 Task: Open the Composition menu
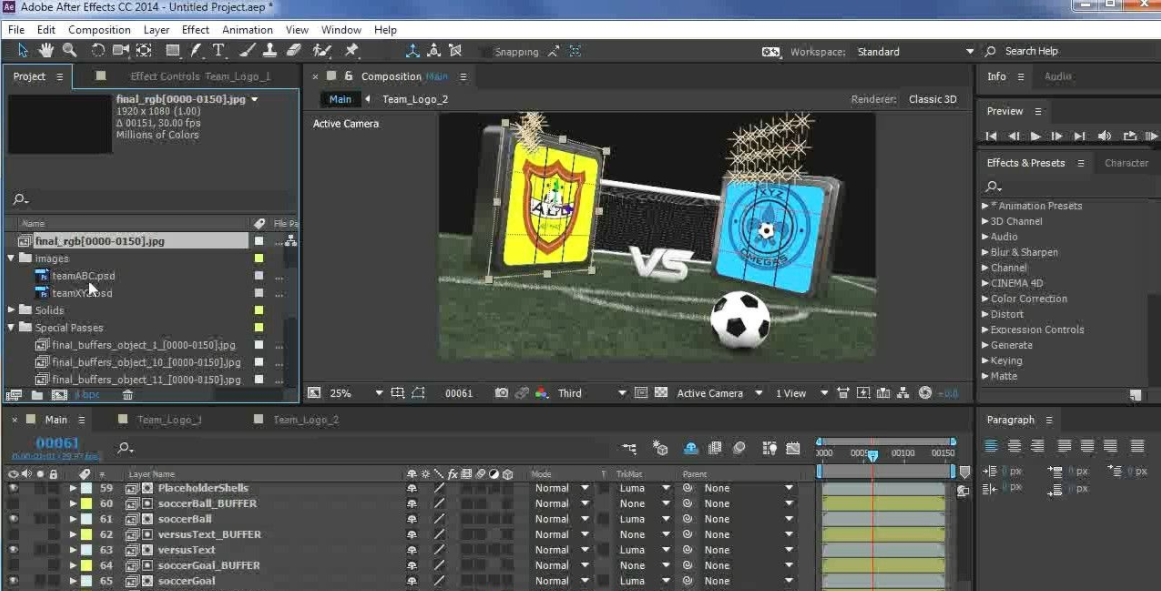coord(99,30)
